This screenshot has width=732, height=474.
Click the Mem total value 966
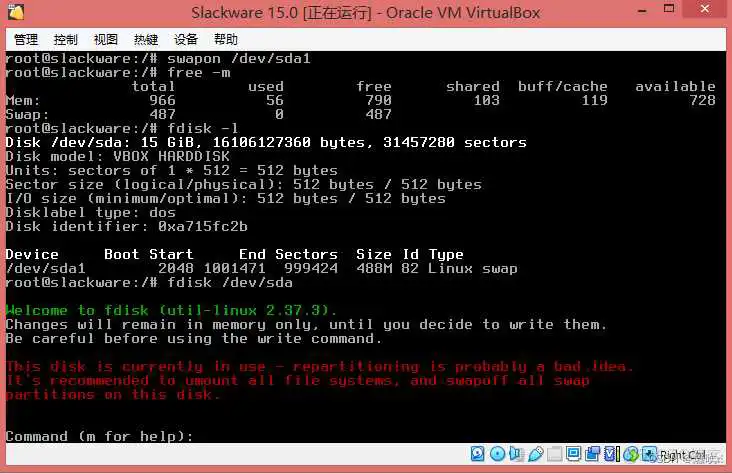click(x=162, y=100)
